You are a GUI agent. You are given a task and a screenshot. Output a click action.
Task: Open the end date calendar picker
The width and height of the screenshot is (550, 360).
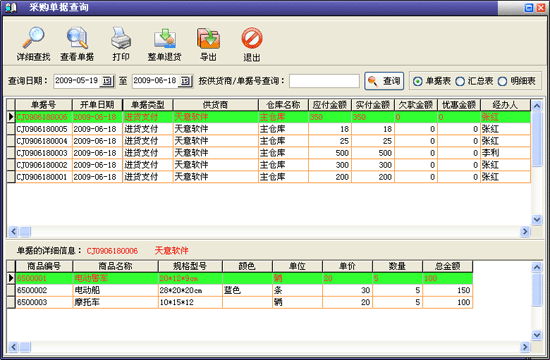(185, 81)
